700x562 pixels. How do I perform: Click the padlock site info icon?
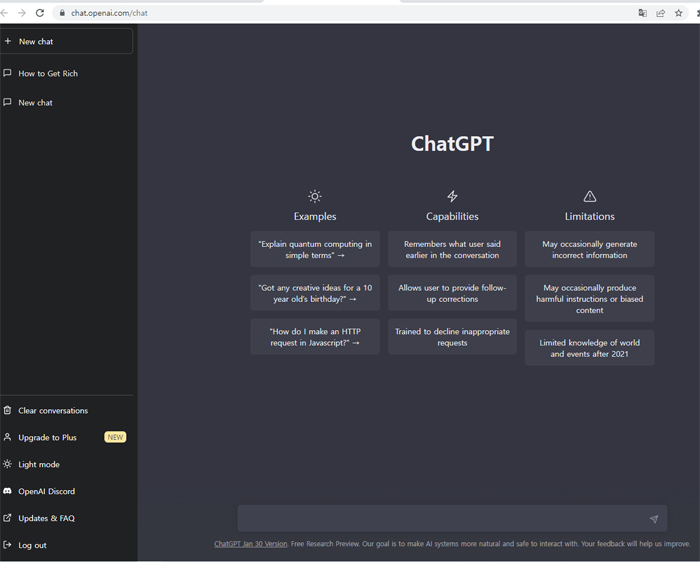62,13
